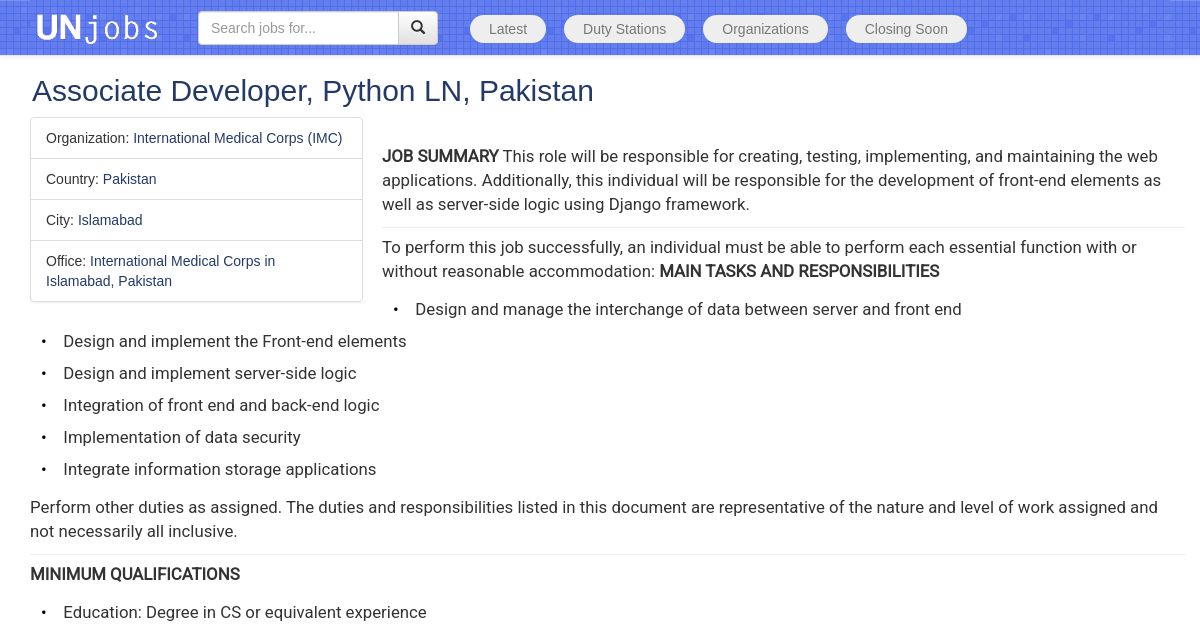Go to Duty Stations
Viewport: 1200px width, 628px height.
click(x=624, y=29)
